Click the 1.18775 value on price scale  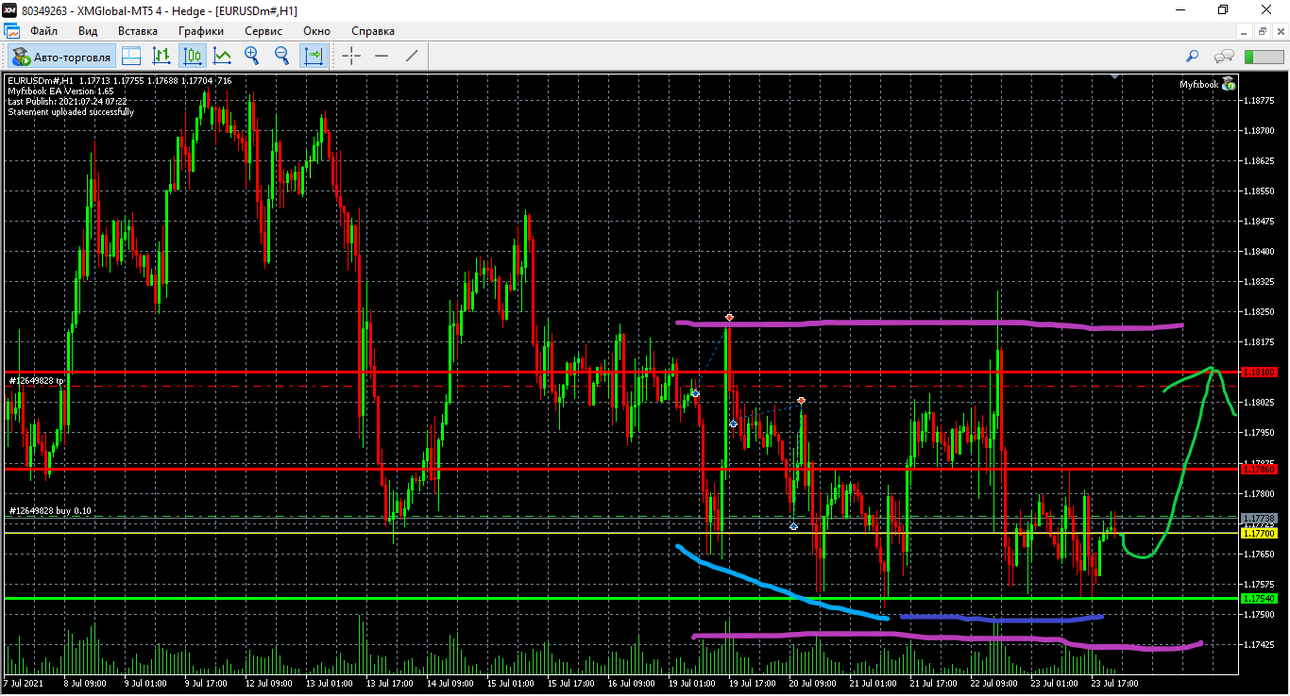[1260, 100]
